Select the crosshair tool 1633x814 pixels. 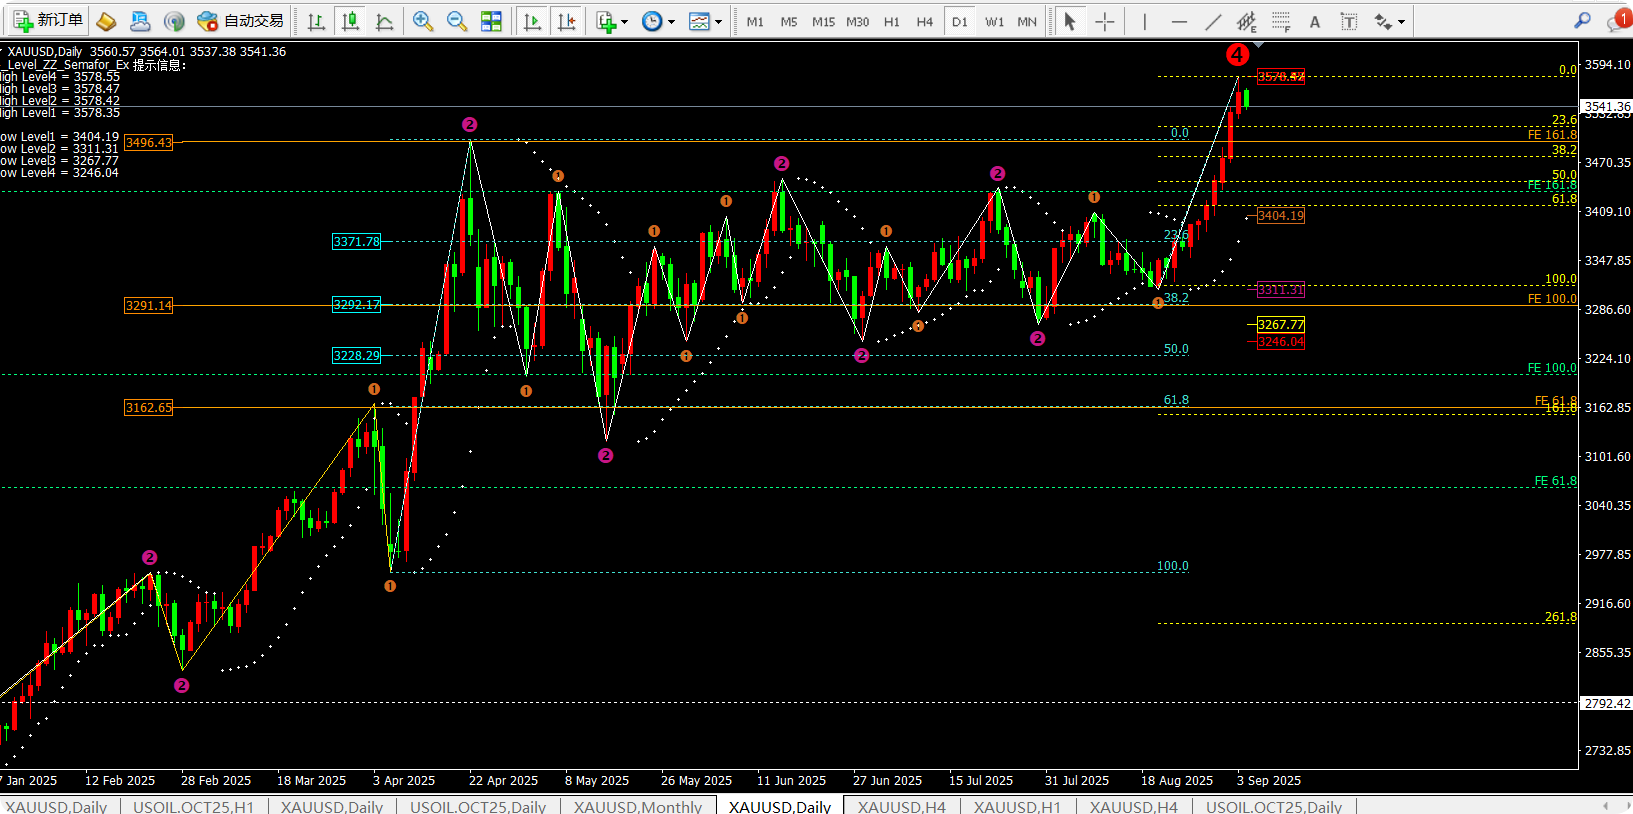coord(1104,21)
